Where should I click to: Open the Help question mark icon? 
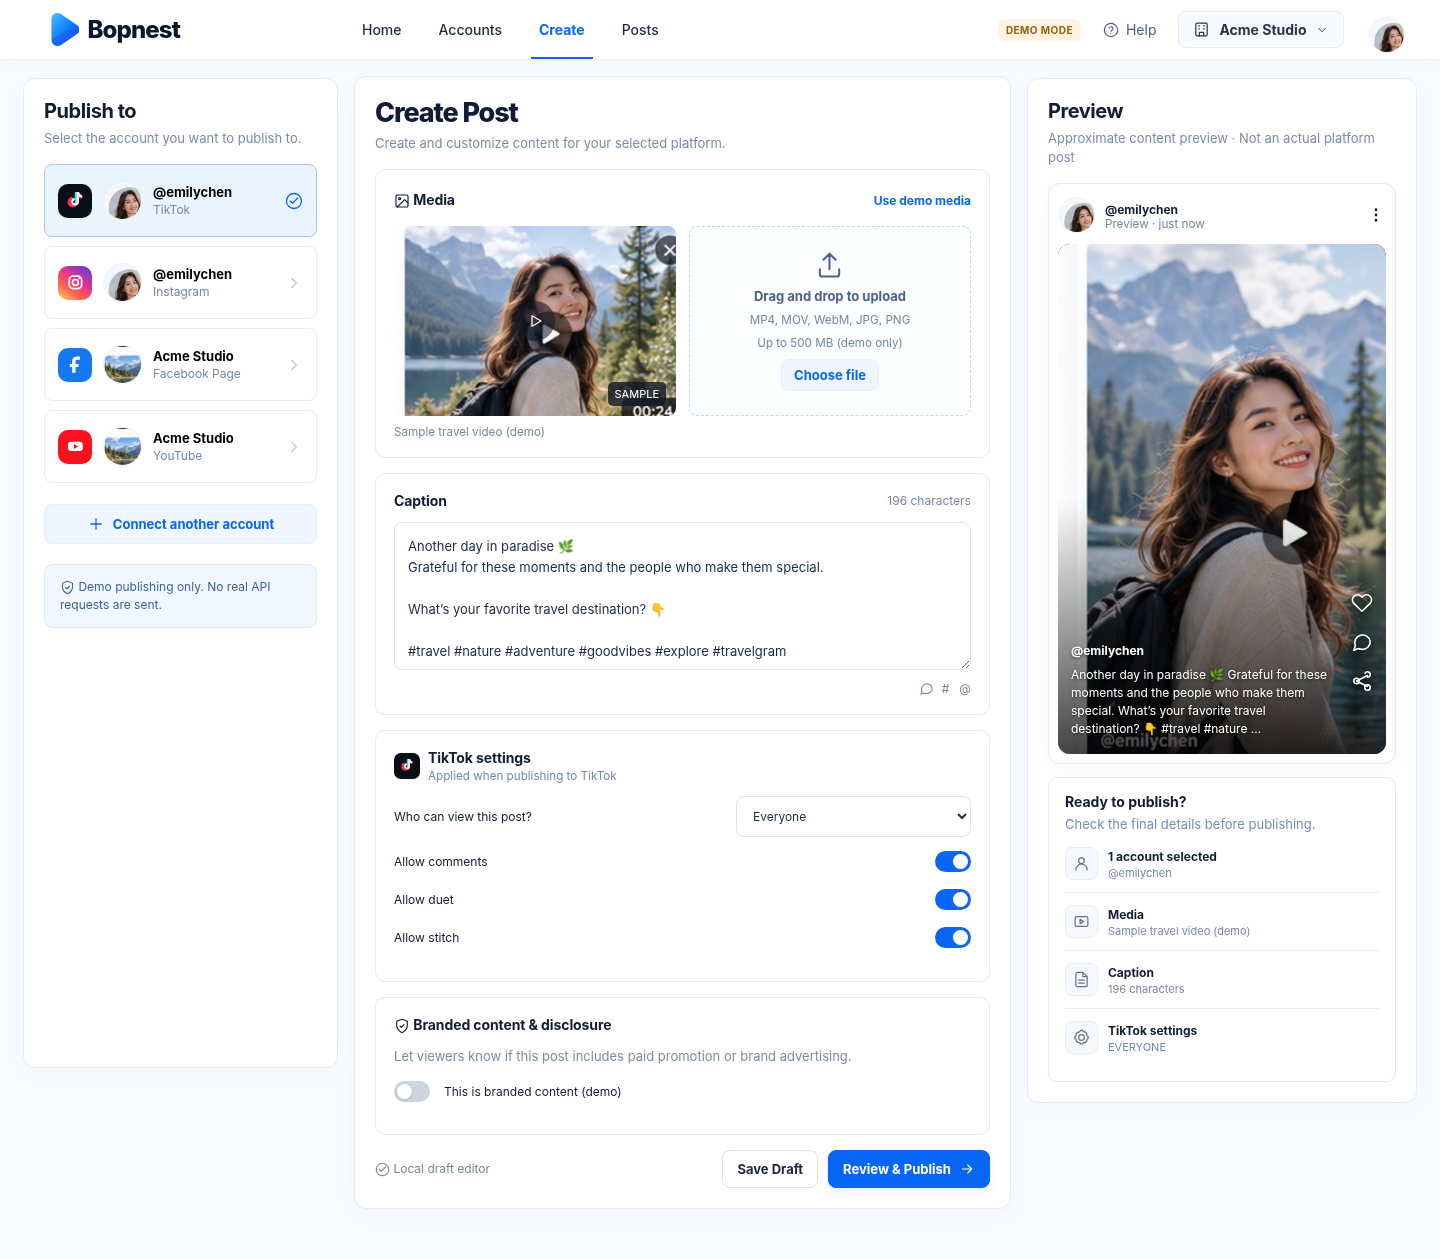click(1111, 30)
